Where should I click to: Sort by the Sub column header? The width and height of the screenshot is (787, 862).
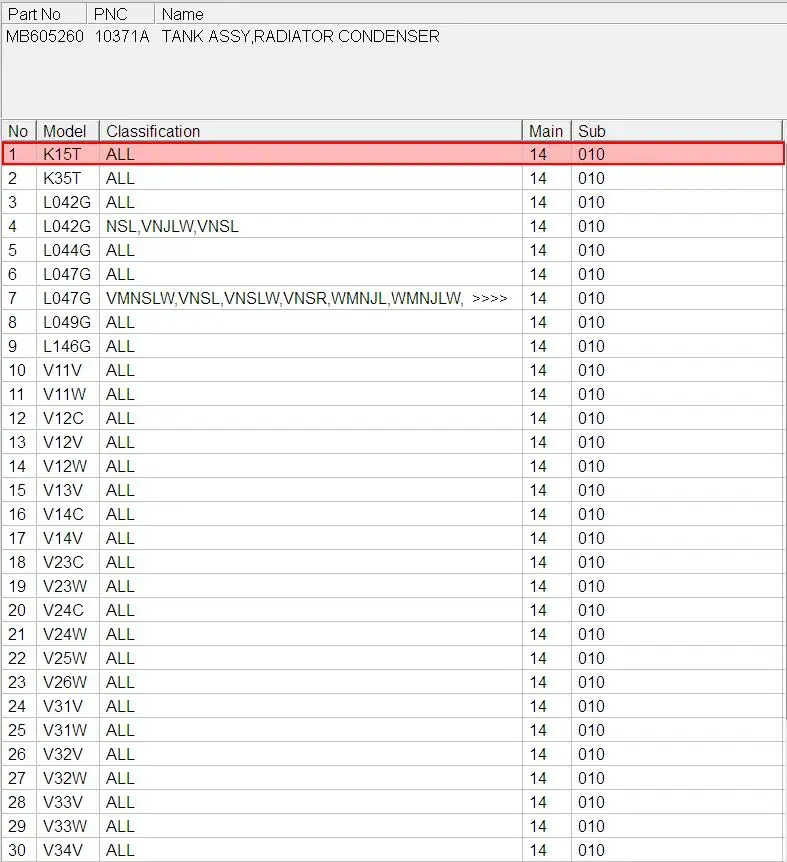coord(677,131)
